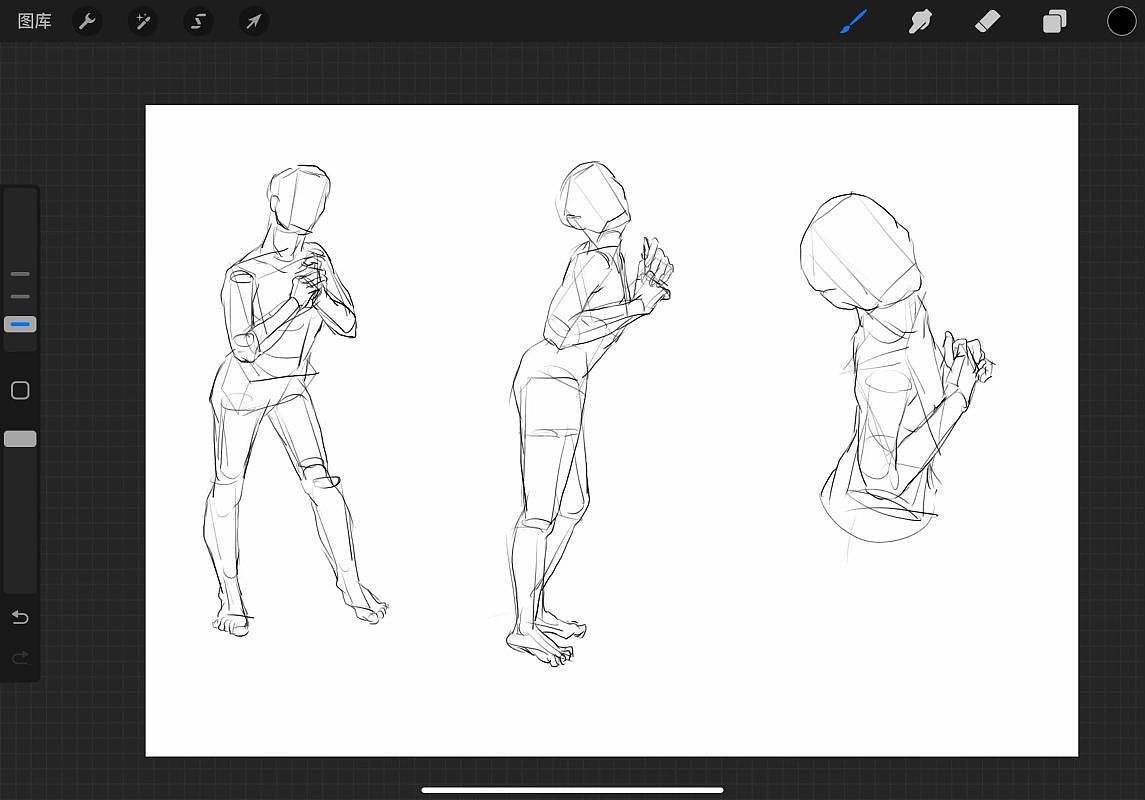Undo the last stroke
Image resolution: width=1145 pixels, height=800 pixels.
(20, 618)
